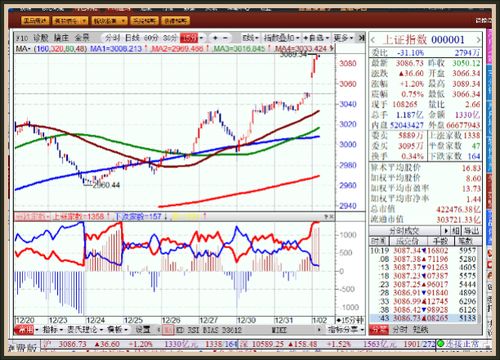This screenshot has height=360, width=500.
Task: Close the indicator sub-panel with x icon
Action: point(332,217)
